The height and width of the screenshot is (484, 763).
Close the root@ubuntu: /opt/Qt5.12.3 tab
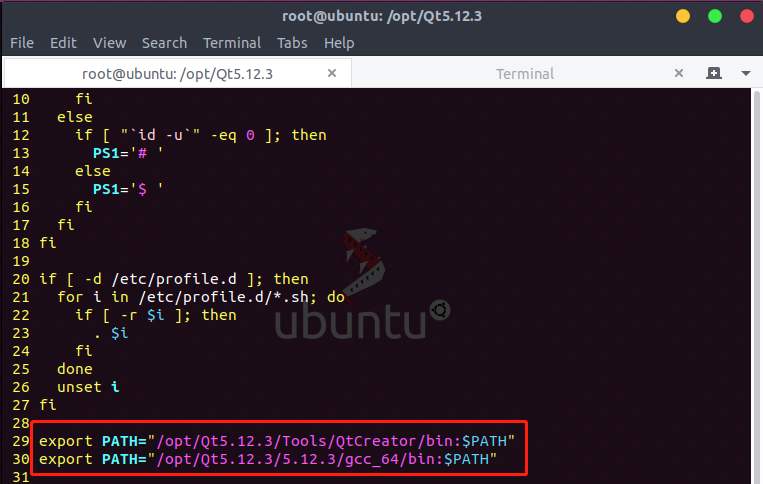coord(332,73)
